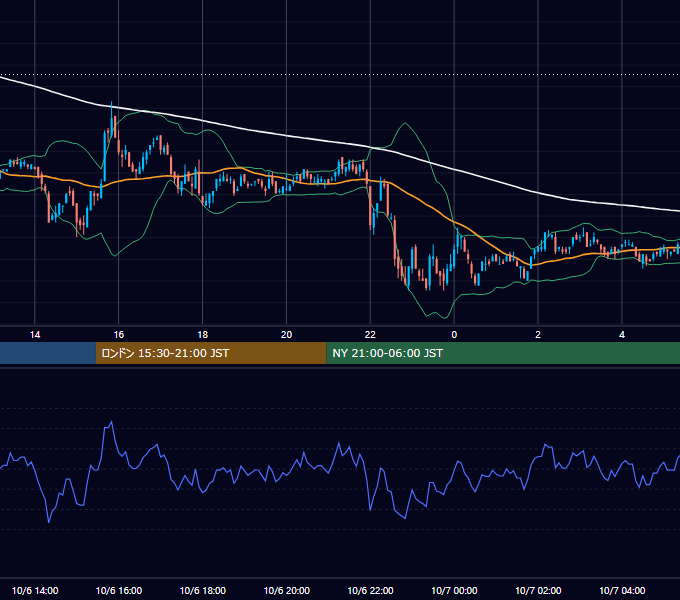The image size is (680, 600).
Task: Click the 16 hour label on price chart
Action: point(118,335)
